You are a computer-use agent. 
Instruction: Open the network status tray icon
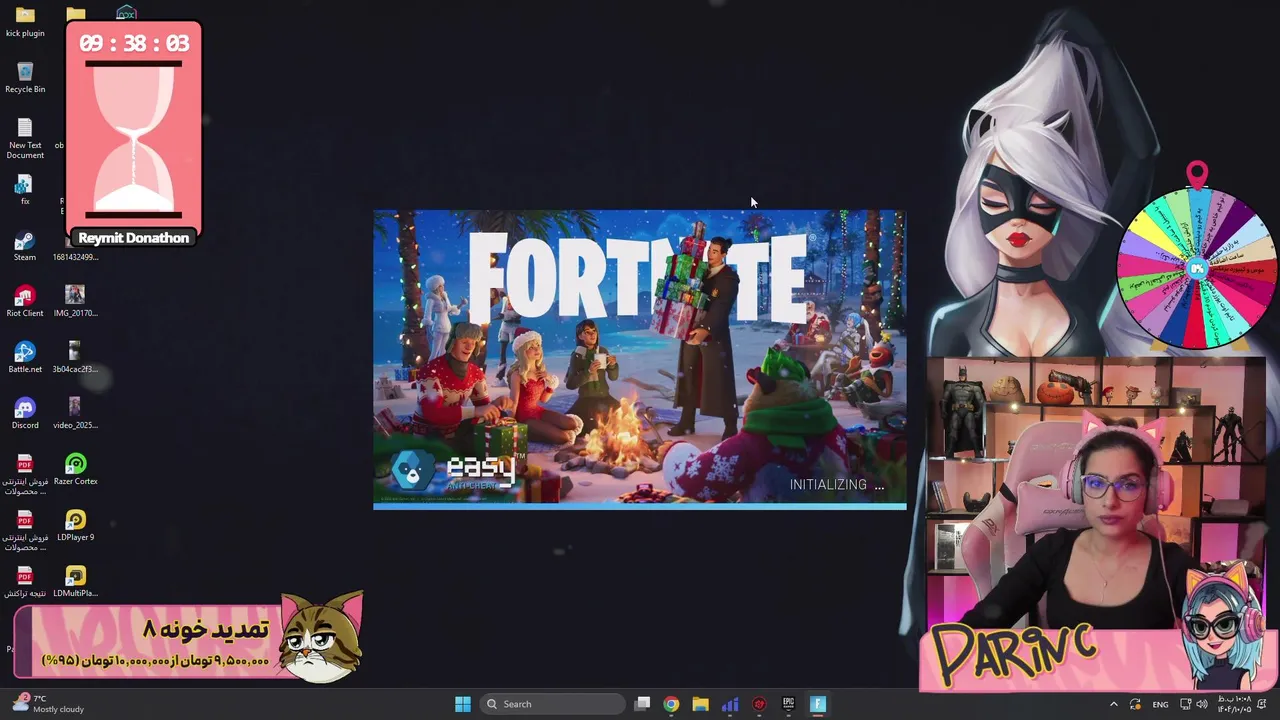(x=1186, y=704)
